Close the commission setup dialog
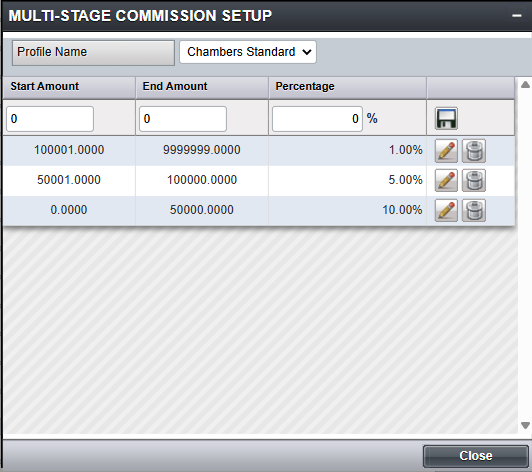Viewport: 532px width, 472px height. point(476,456)
